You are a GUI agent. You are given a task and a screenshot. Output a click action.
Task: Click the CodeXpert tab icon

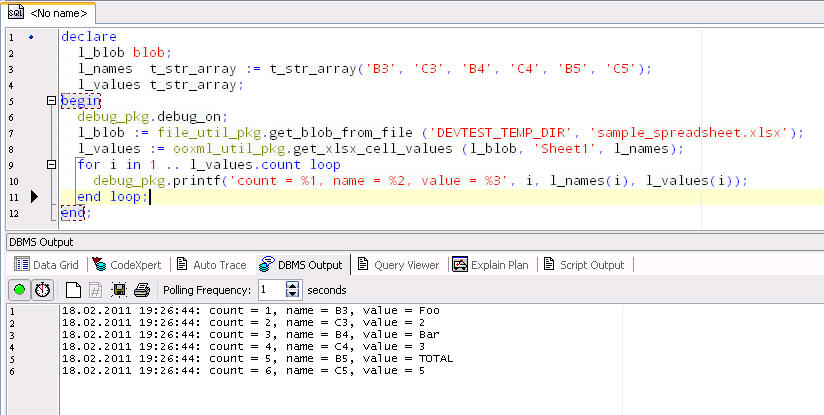(99, 264)
